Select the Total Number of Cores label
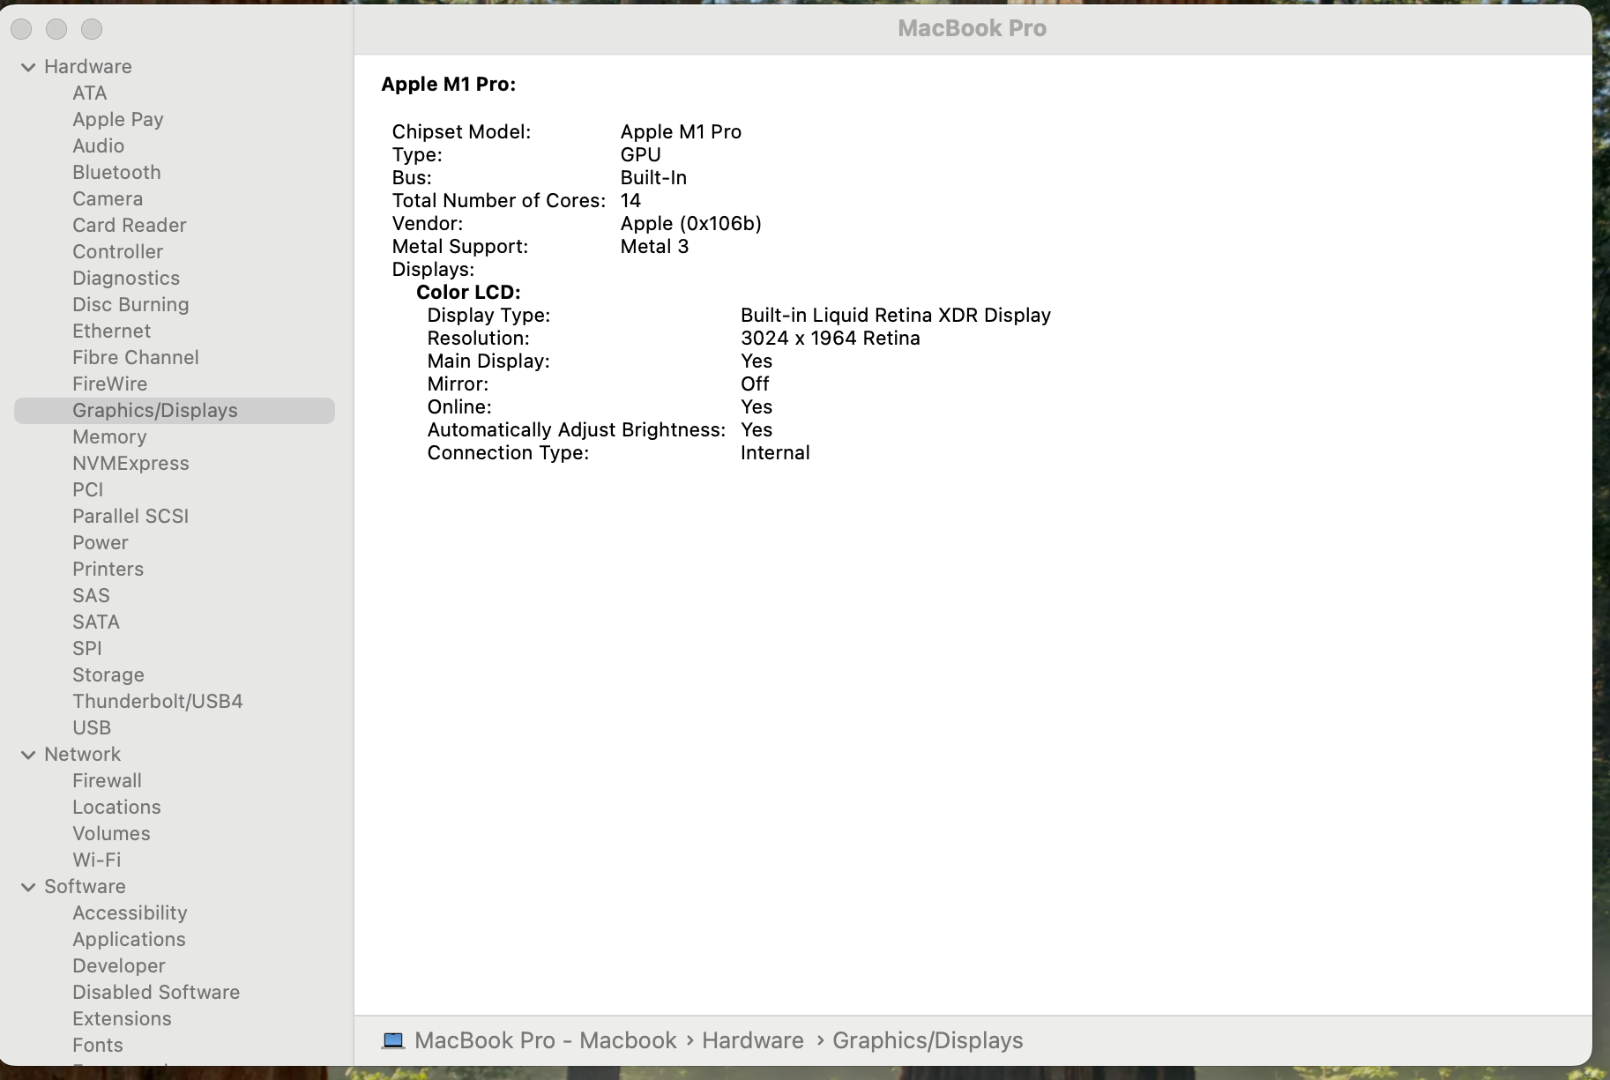 498,201
